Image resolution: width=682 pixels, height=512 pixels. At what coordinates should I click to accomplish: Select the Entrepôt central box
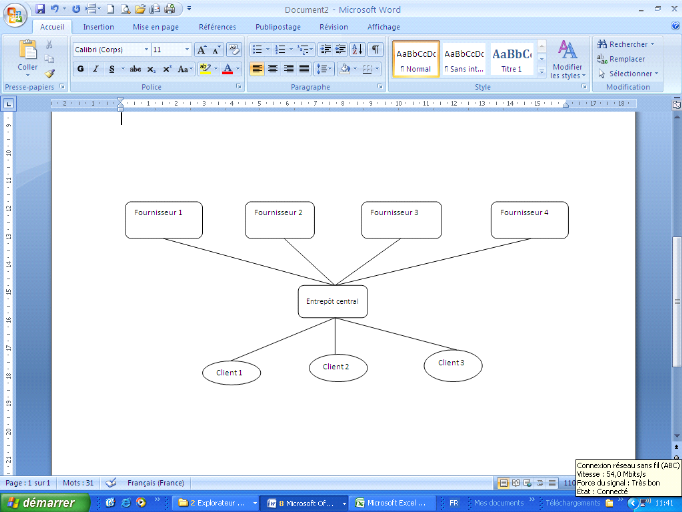point(333,301)
